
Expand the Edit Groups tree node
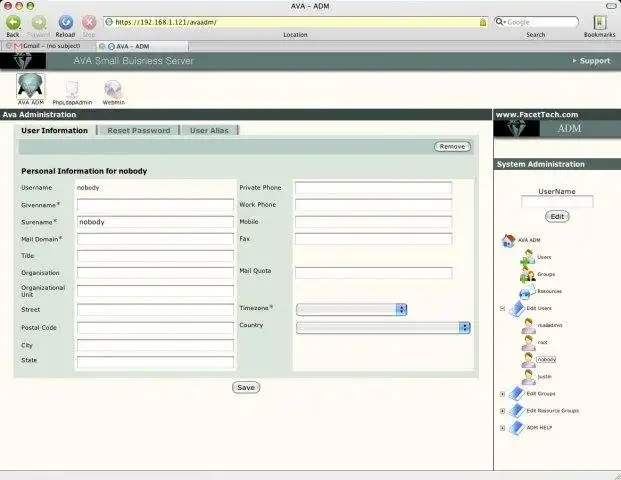[503, 394]
